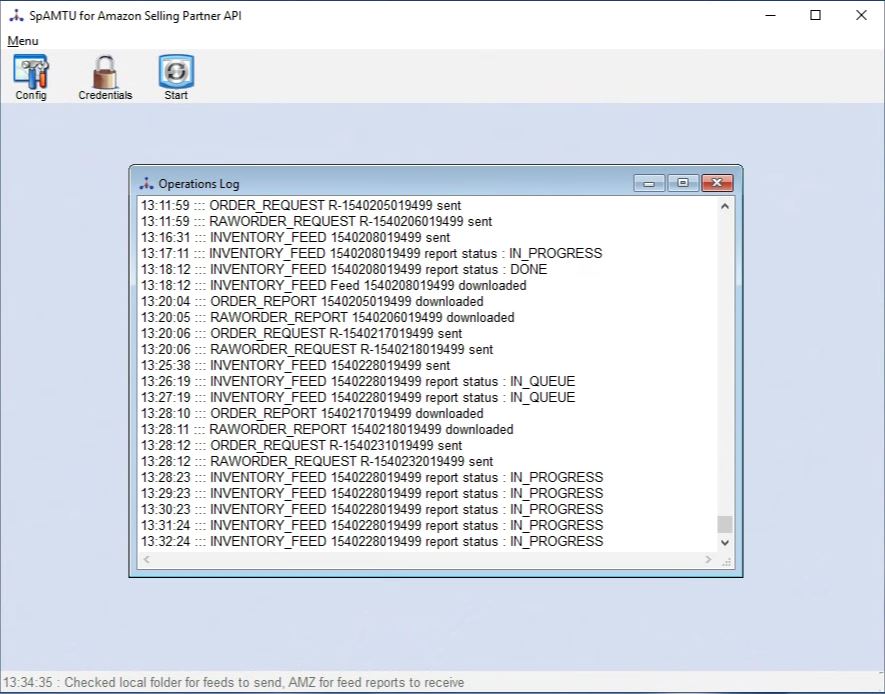Select the 13:31:24 IN_PROGRESS log line
Screen dimensions: 885x694
pyautogui.click(x=372, y=525)
